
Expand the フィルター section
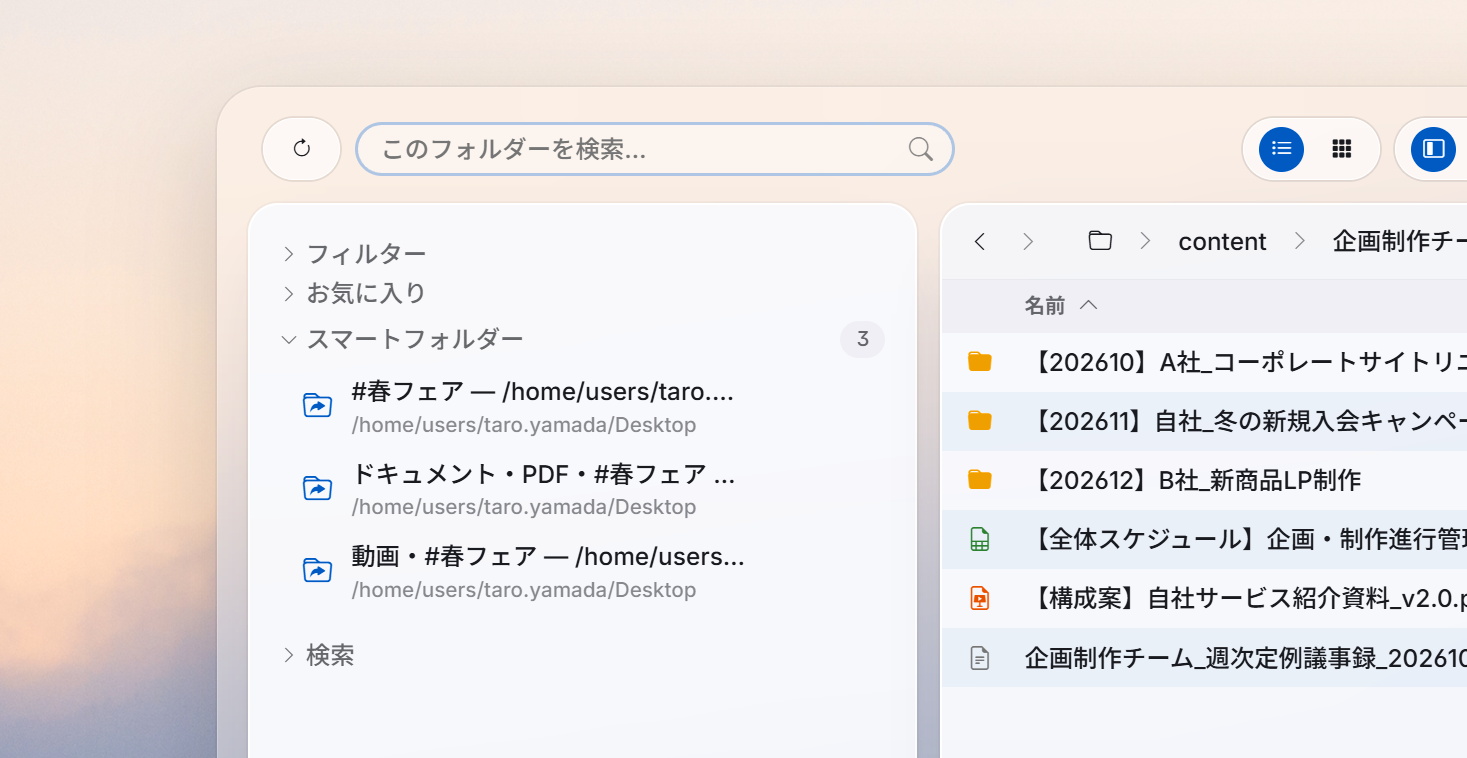click(354, 254)
